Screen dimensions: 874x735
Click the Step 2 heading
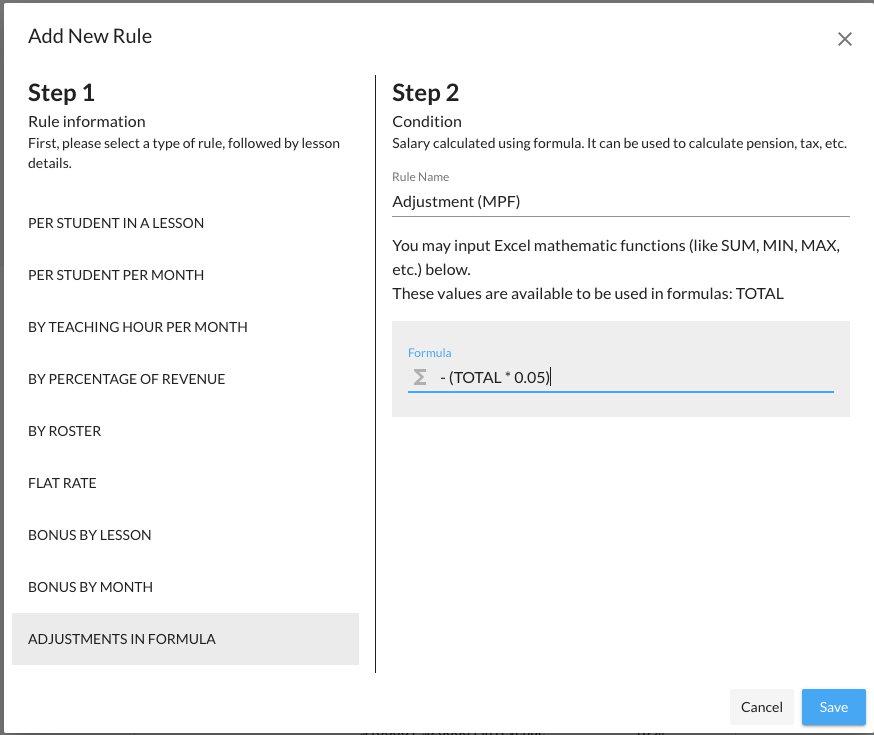click(425, 93)
